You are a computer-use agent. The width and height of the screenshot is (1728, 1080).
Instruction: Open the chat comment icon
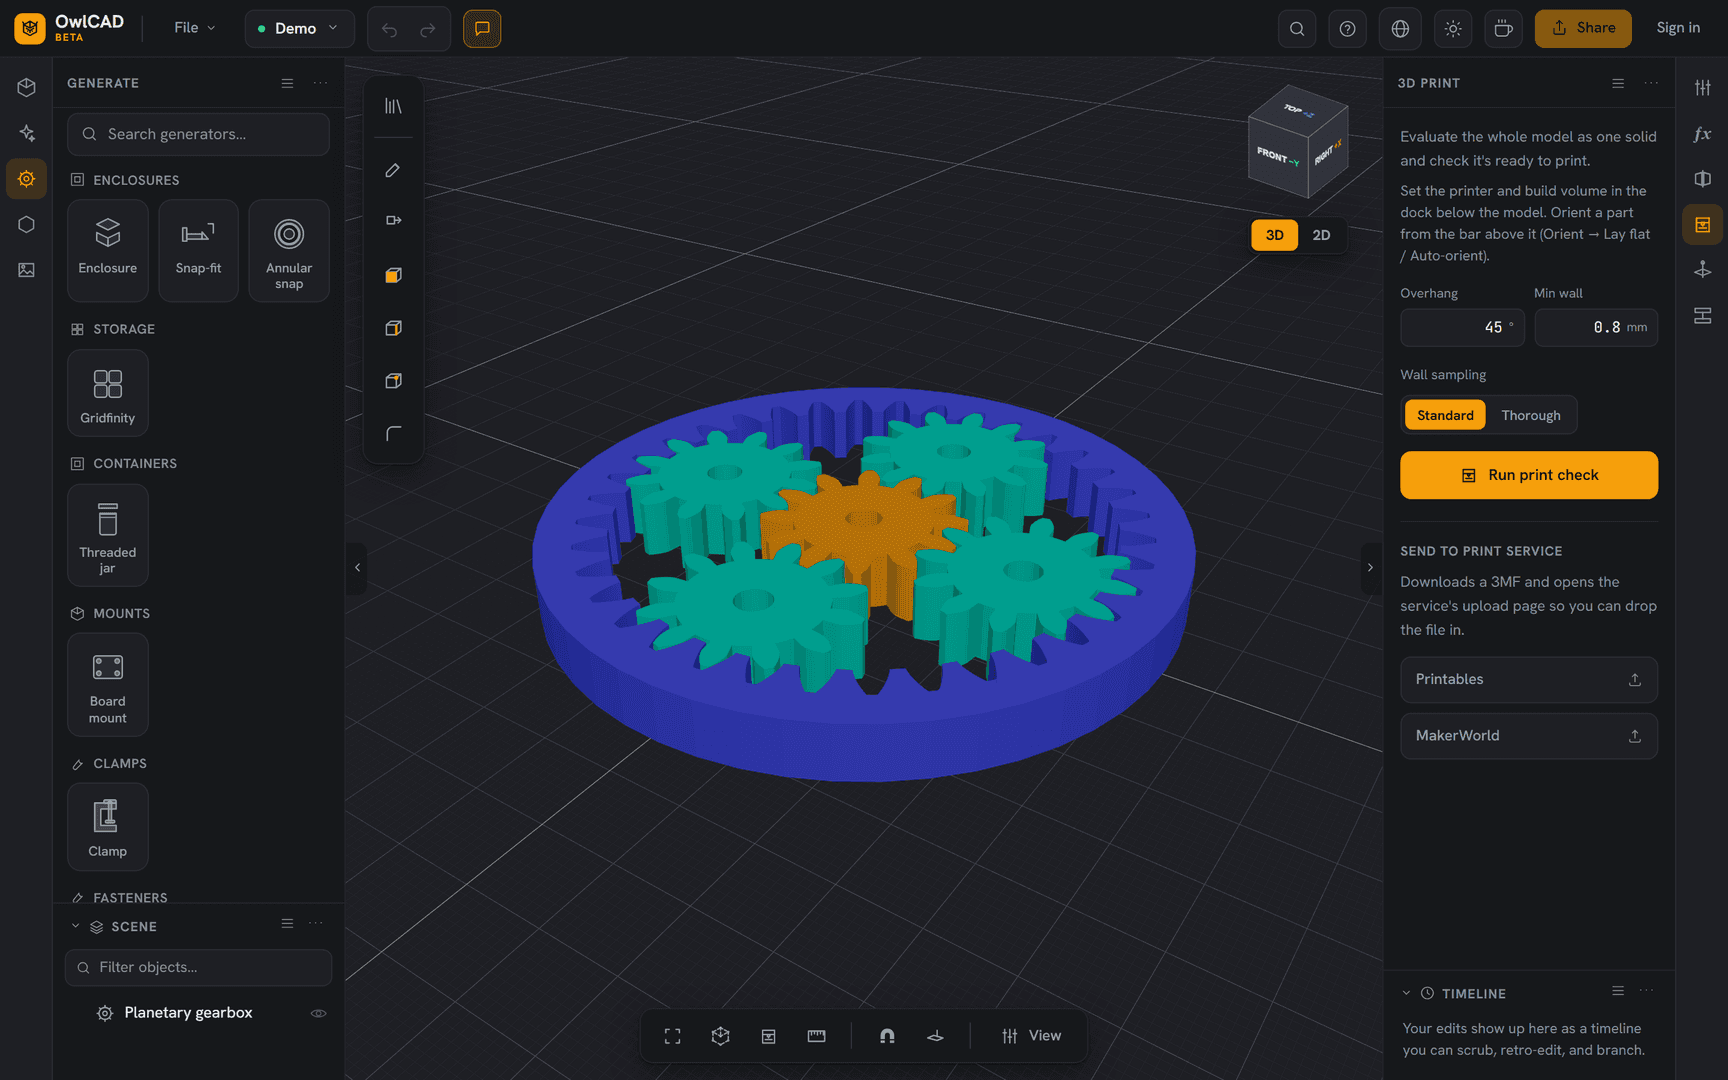click(x=482, y=28)
